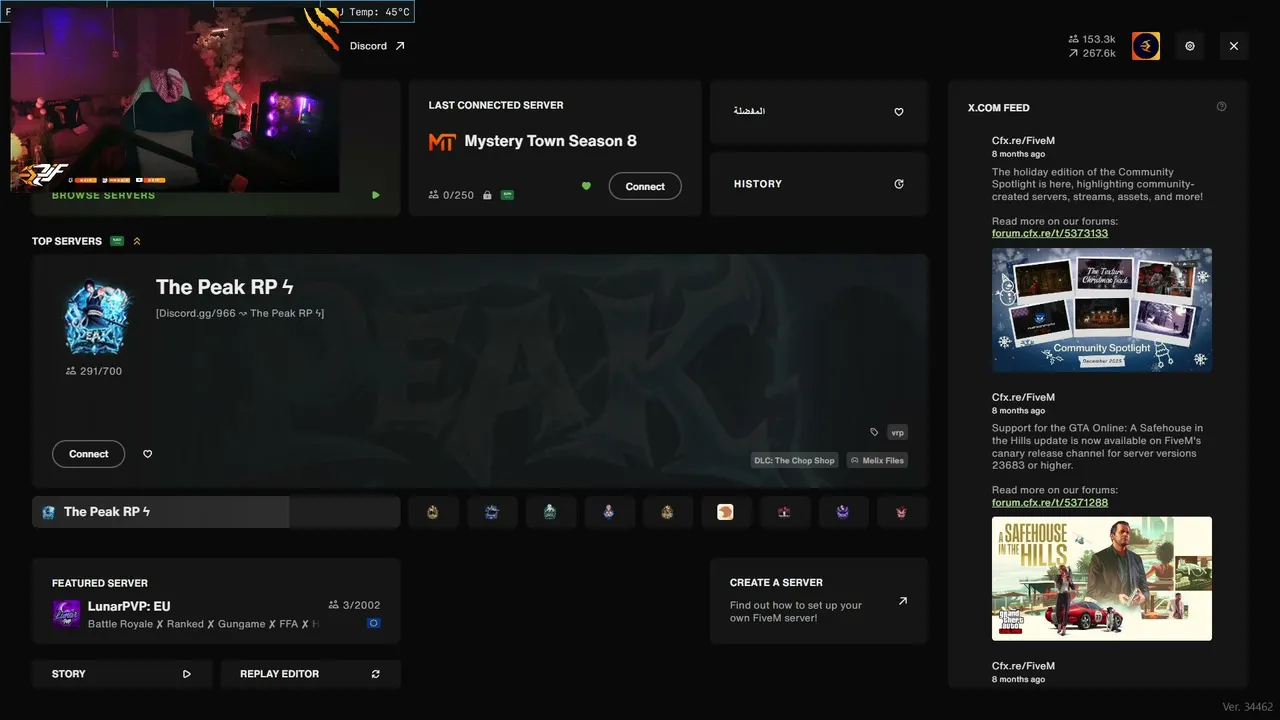Click the 291/700 player count
Viewport: 1280px width, 720px height.
click(x=94, y=371)
